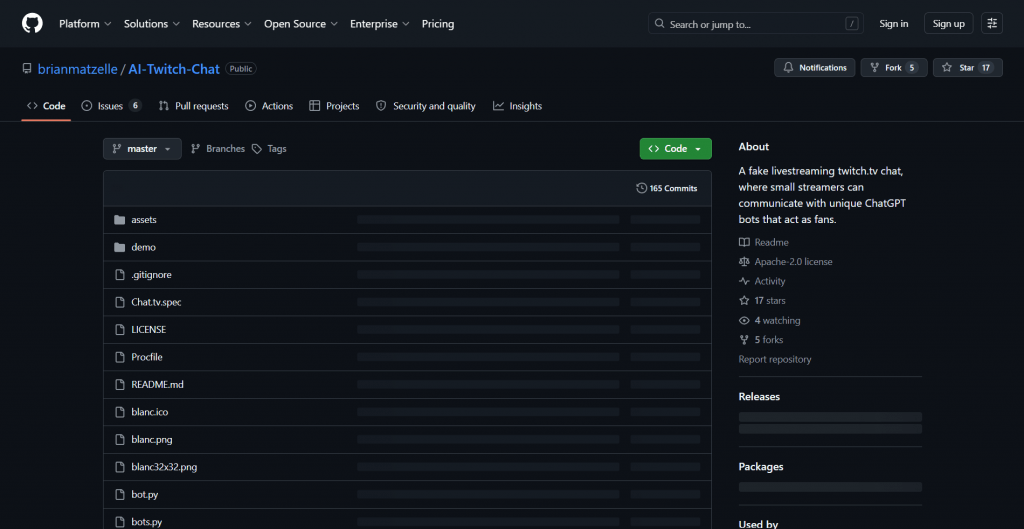Fork the repository with Fork button
This screenshot has width=1024, height=529.
pos(893,68)
